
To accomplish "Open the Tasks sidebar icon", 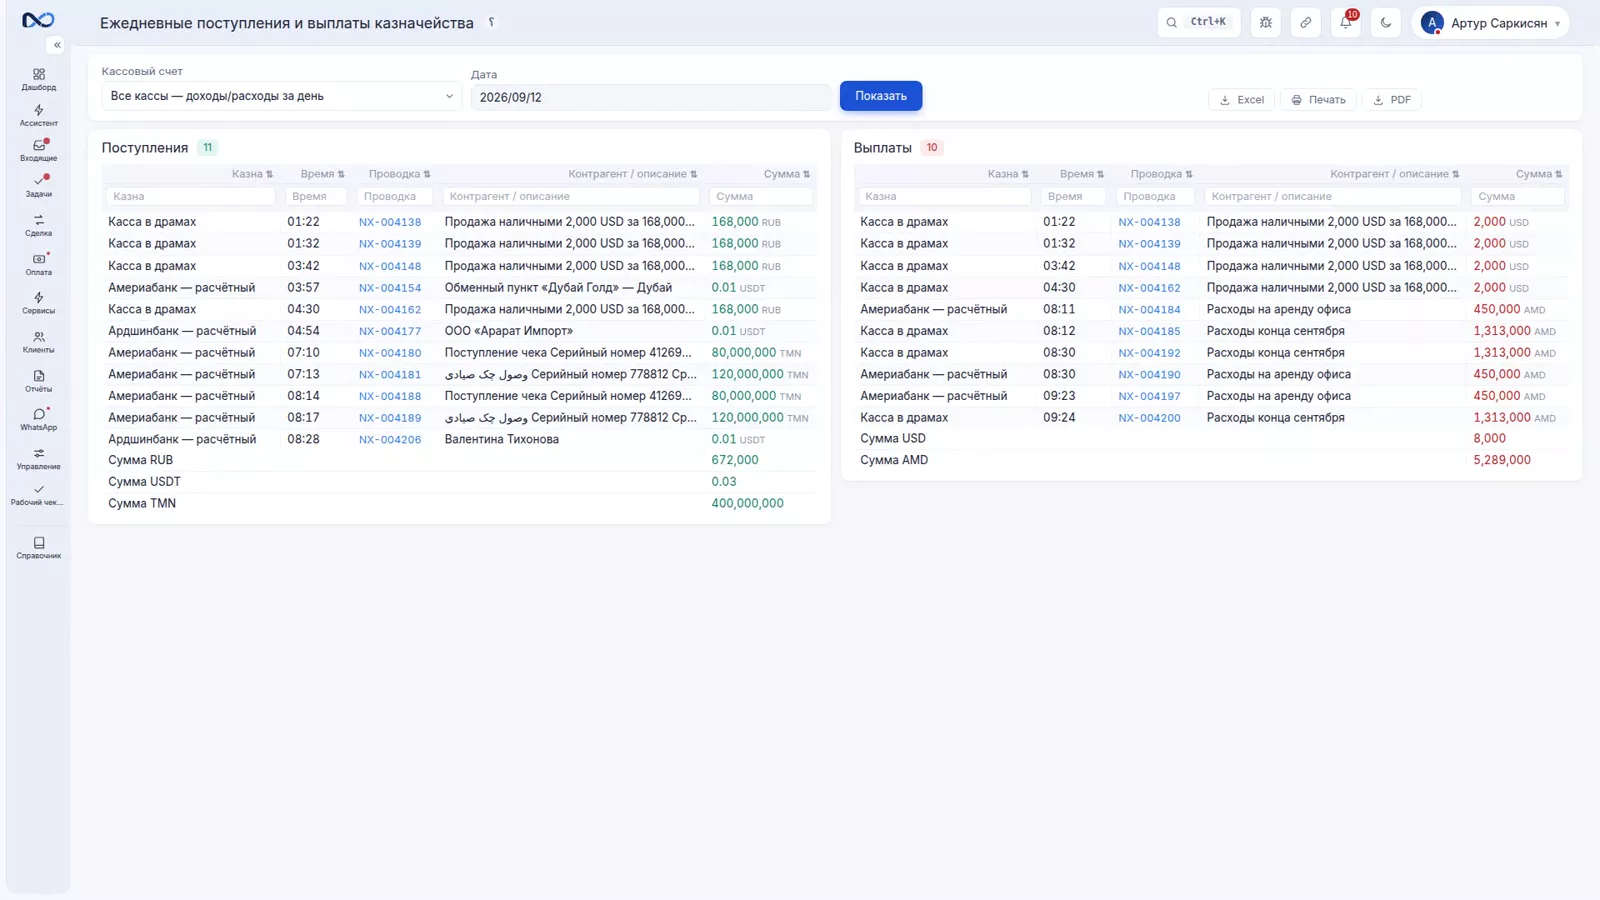I will click(38, 186).
